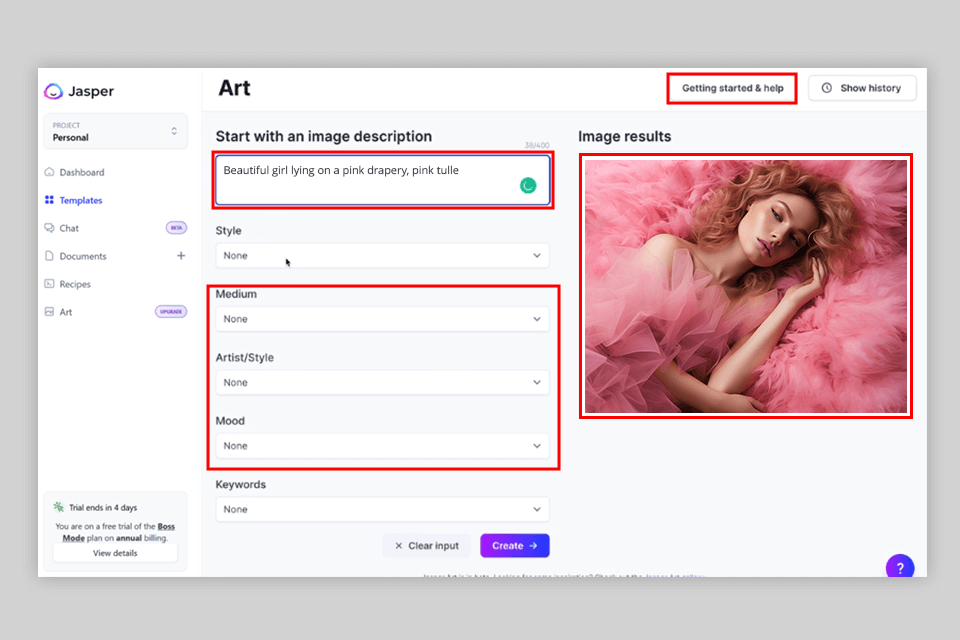Click Getting started & help button
Viewport: 960px width, 640px height.
click(x=732, y=88)
